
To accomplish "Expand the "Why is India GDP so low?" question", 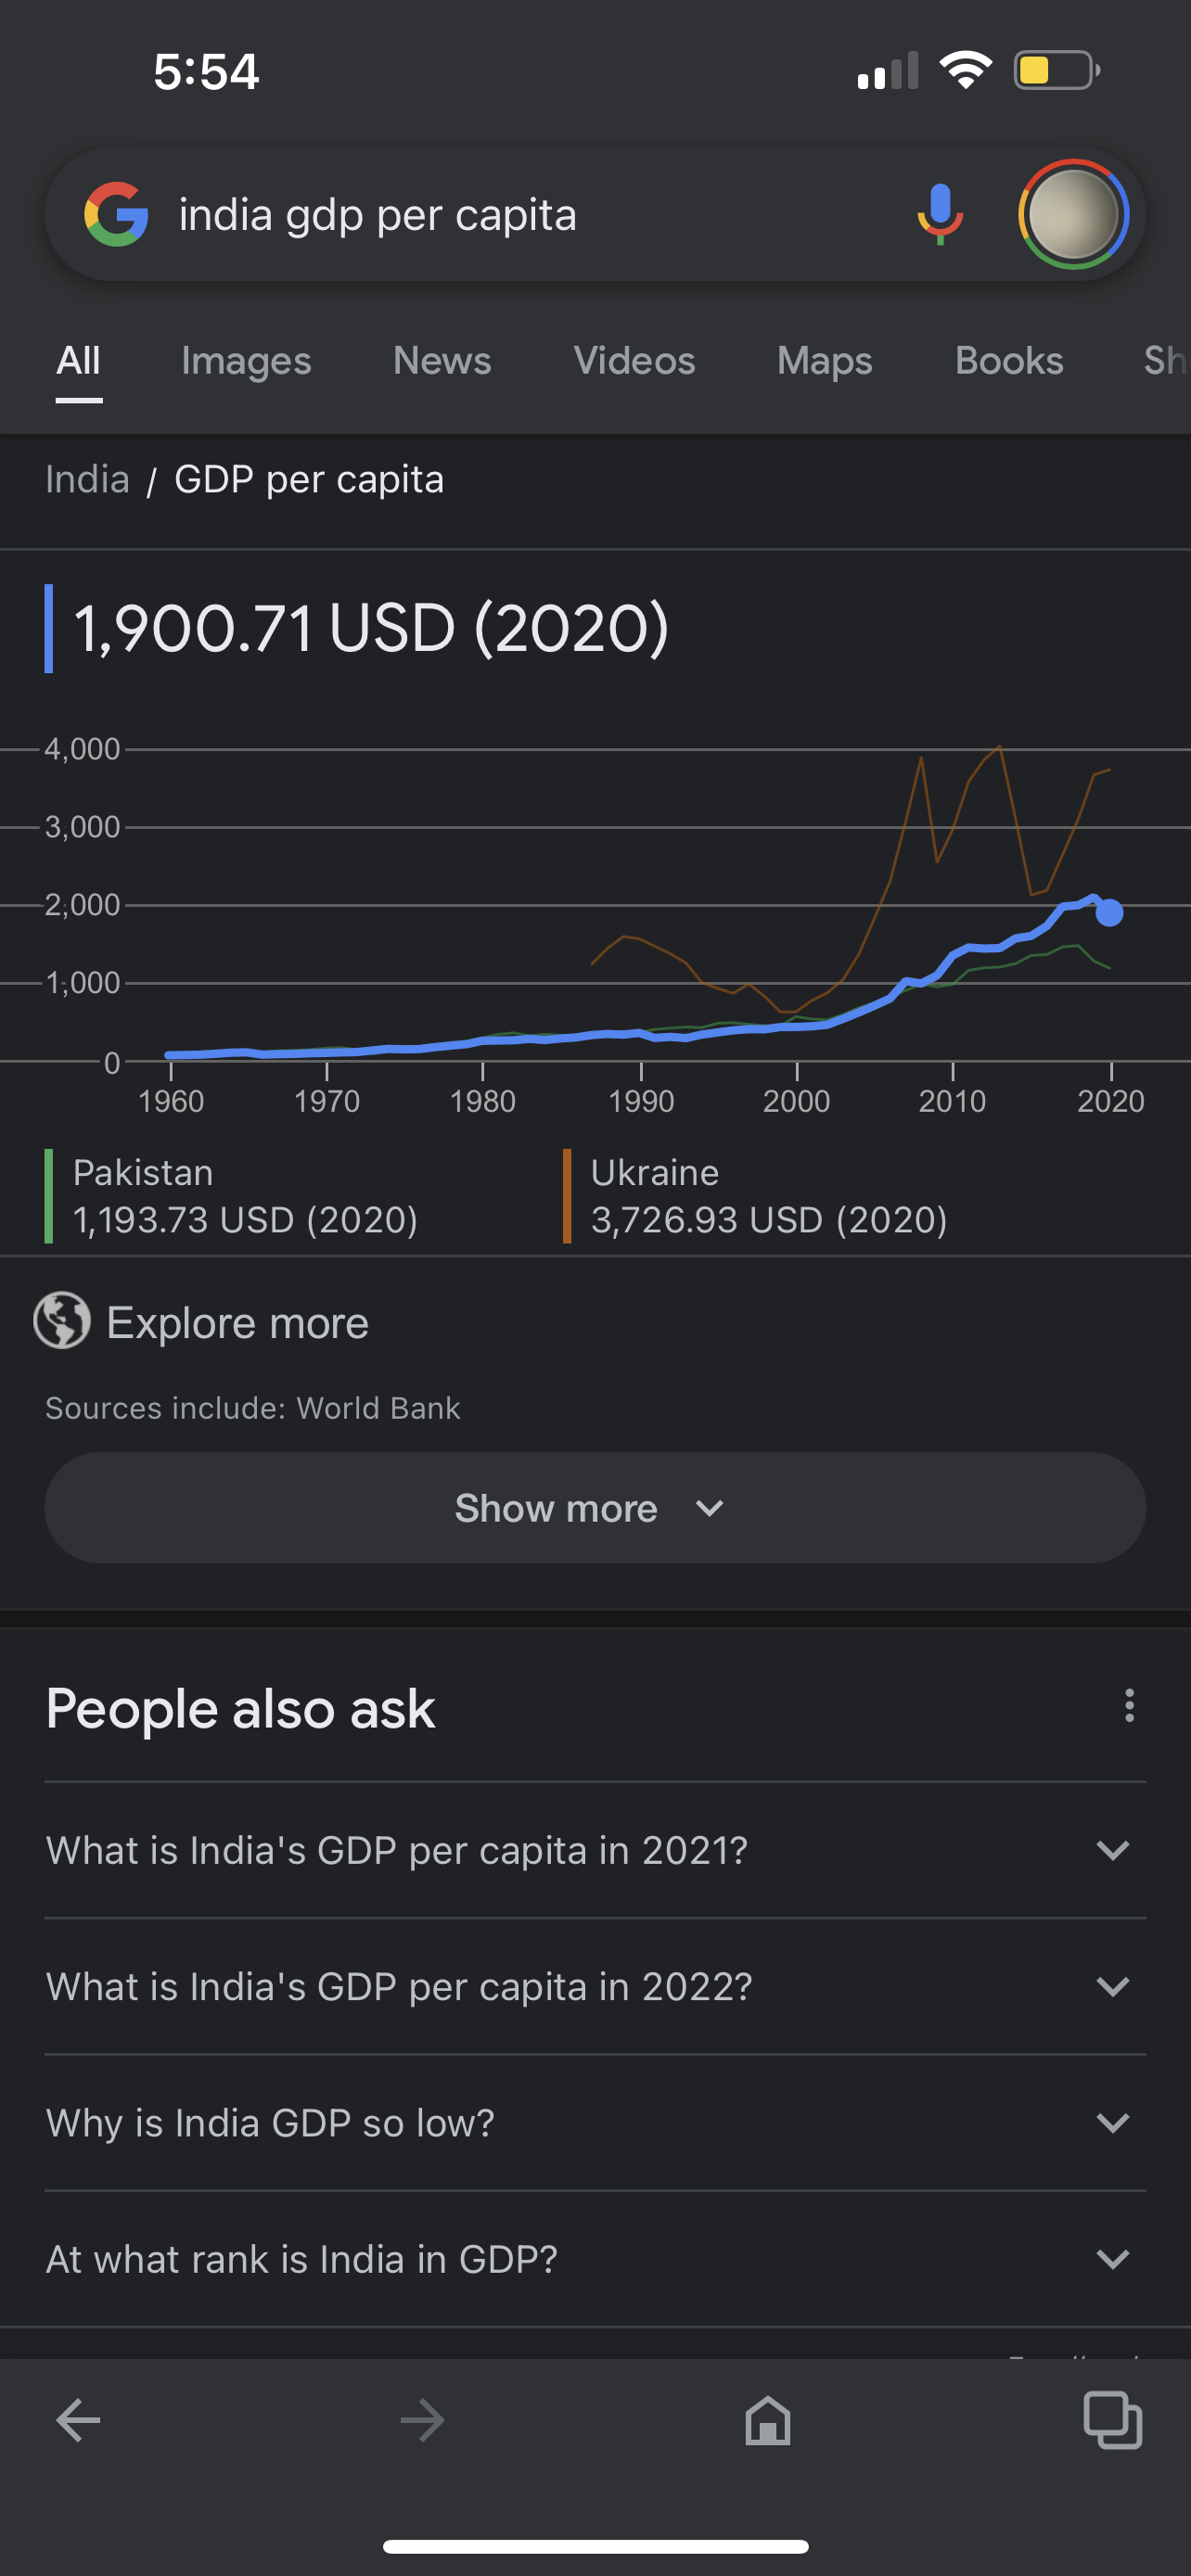I will 596,2122.
